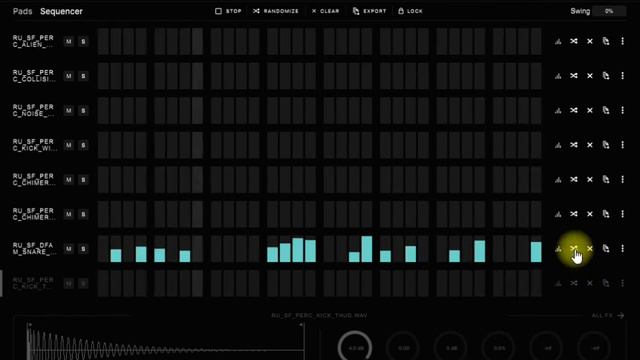
Task: Open velocity editor for the dimmed KICK_T track
Action: [x=558, y=283]
